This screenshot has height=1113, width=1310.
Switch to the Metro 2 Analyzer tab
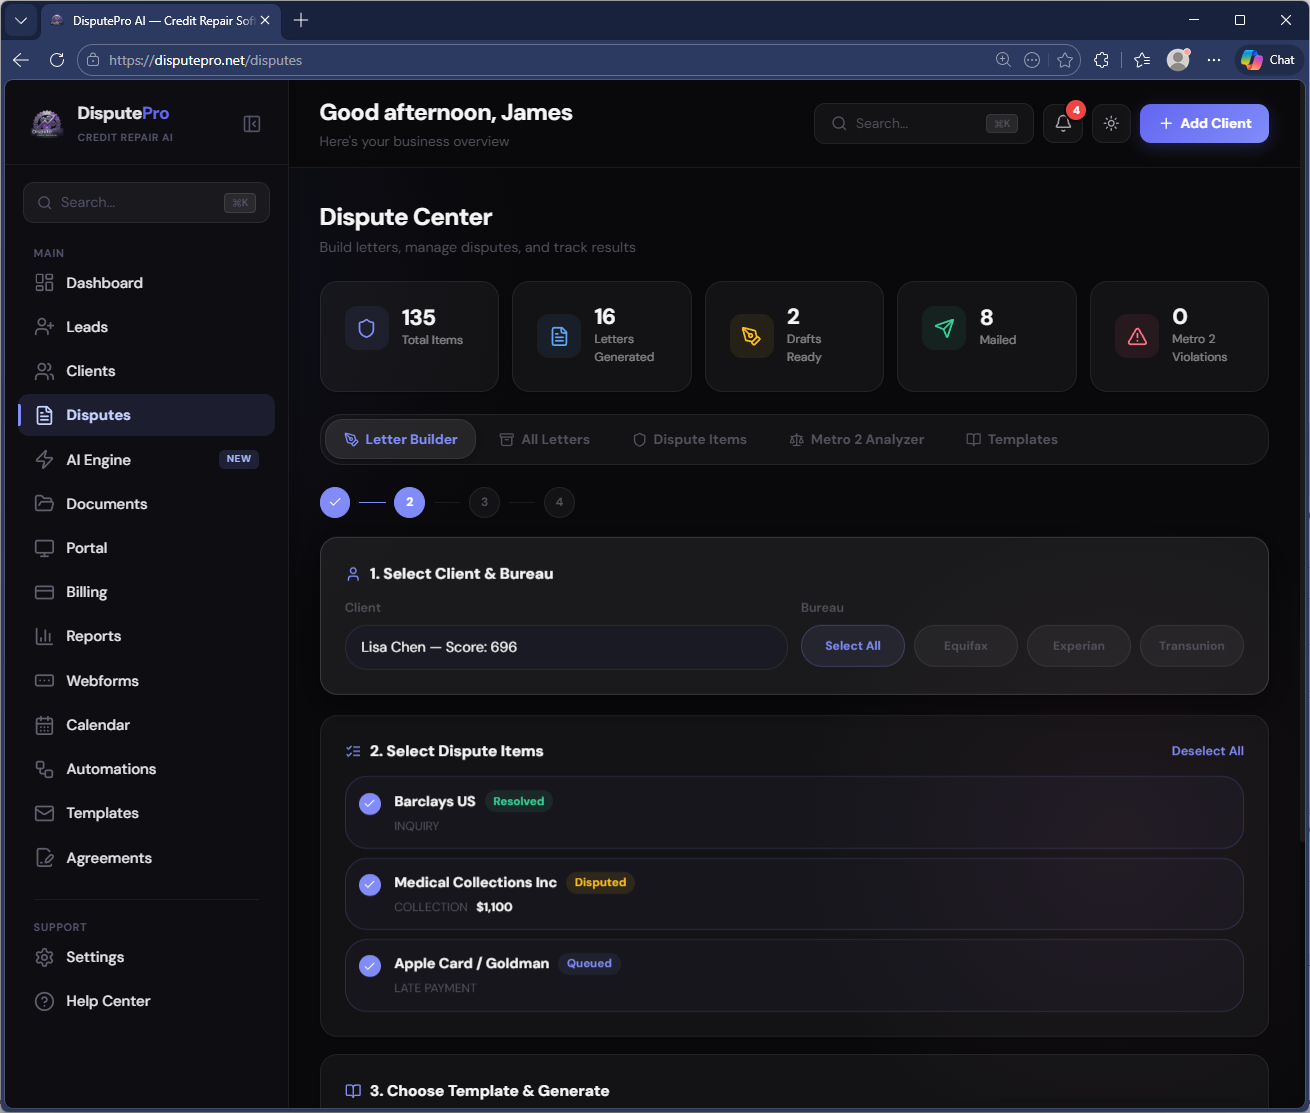click(x=856, y=440)
